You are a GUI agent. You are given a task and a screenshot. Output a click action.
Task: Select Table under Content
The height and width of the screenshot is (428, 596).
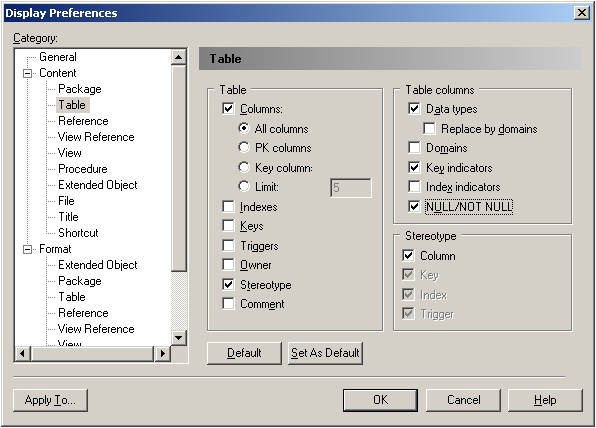[x=72, y=105]
